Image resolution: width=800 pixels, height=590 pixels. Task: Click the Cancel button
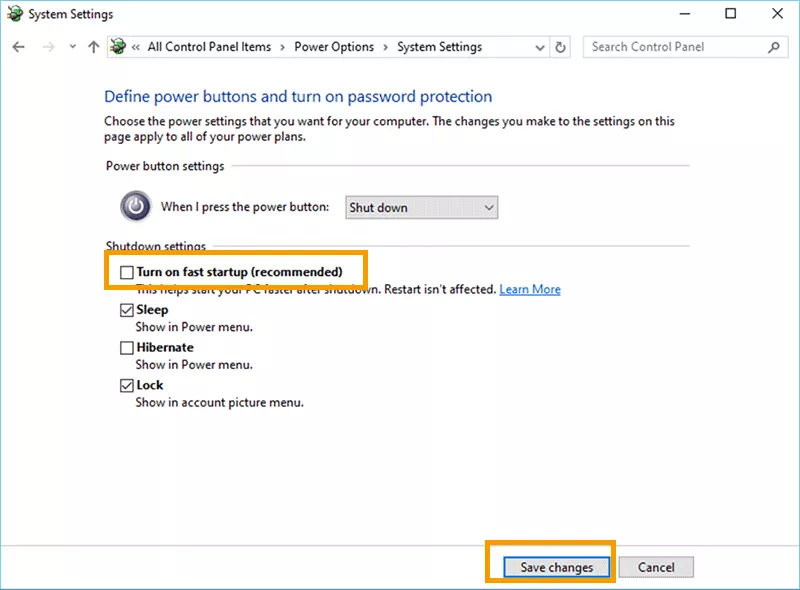tap(656, 568)
